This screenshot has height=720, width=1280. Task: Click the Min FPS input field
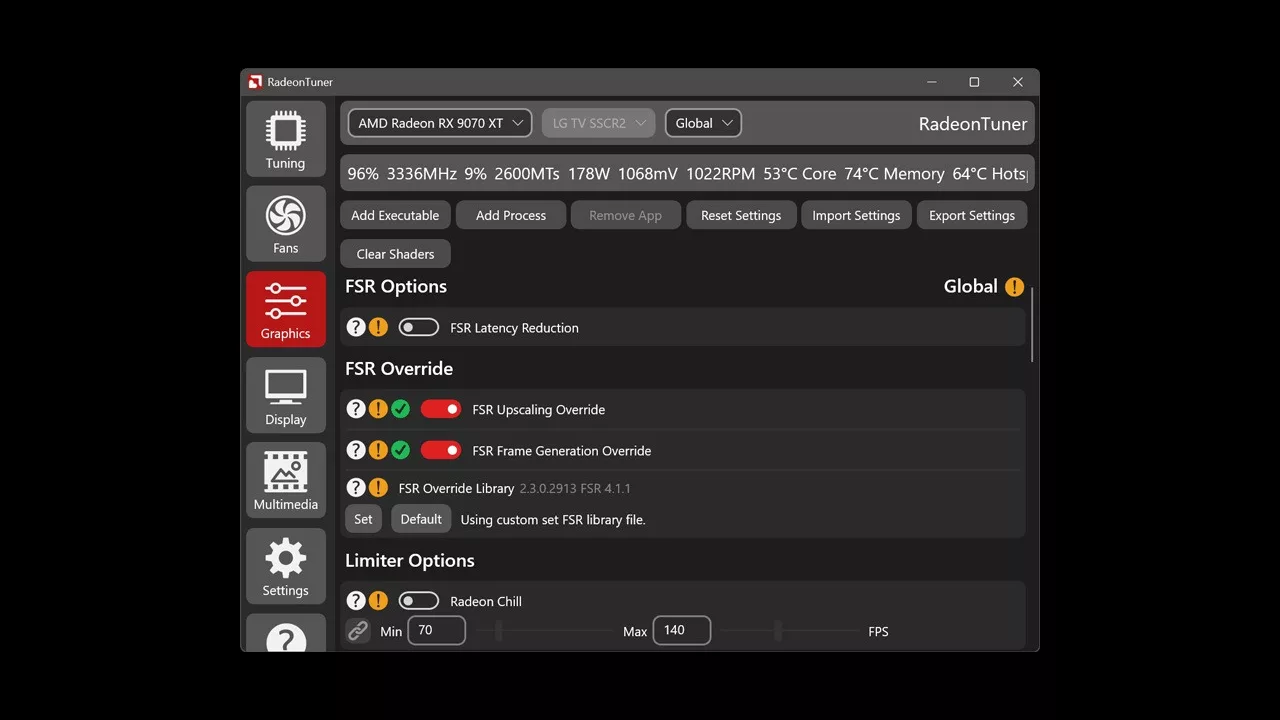(x=437, y=630)
